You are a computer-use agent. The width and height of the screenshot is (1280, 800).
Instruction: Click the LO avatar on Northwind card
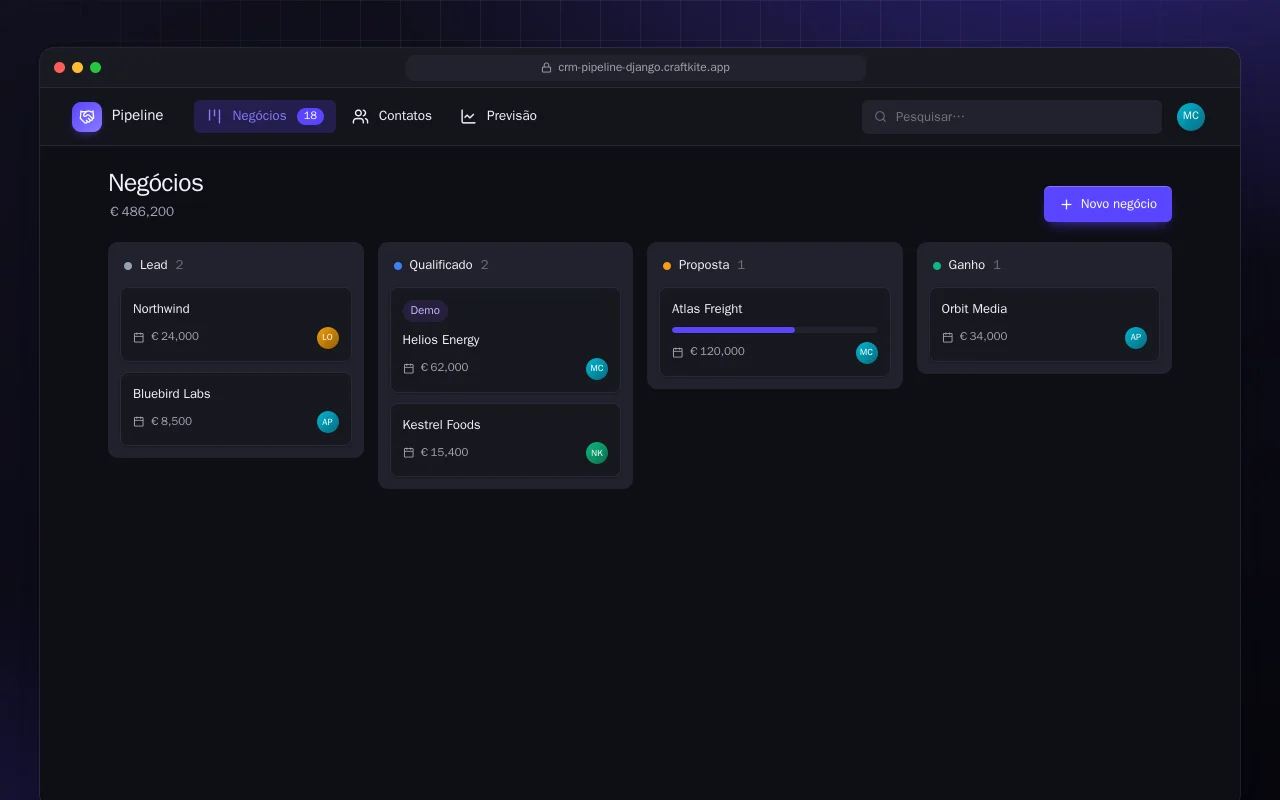(x=328, y=337)
